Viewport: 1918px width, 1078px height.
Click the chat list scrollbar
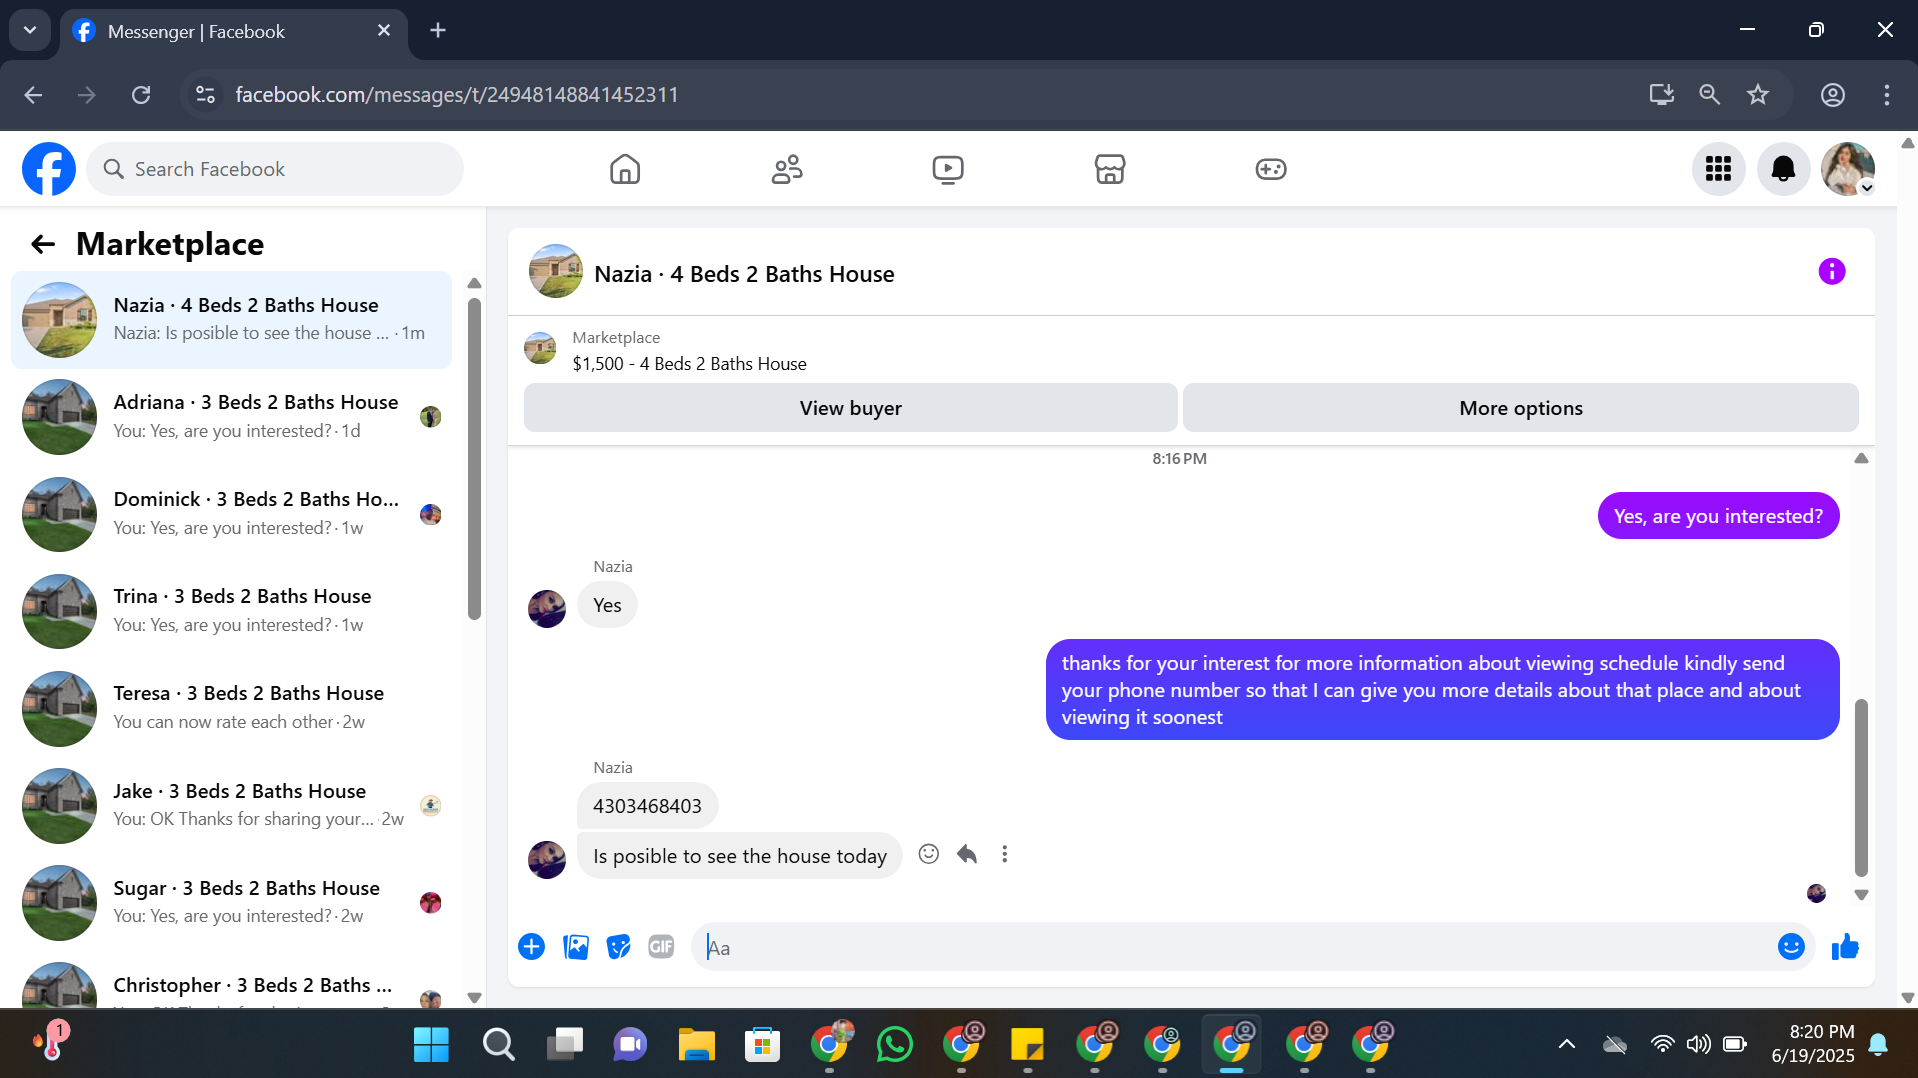tap(474, 460)
